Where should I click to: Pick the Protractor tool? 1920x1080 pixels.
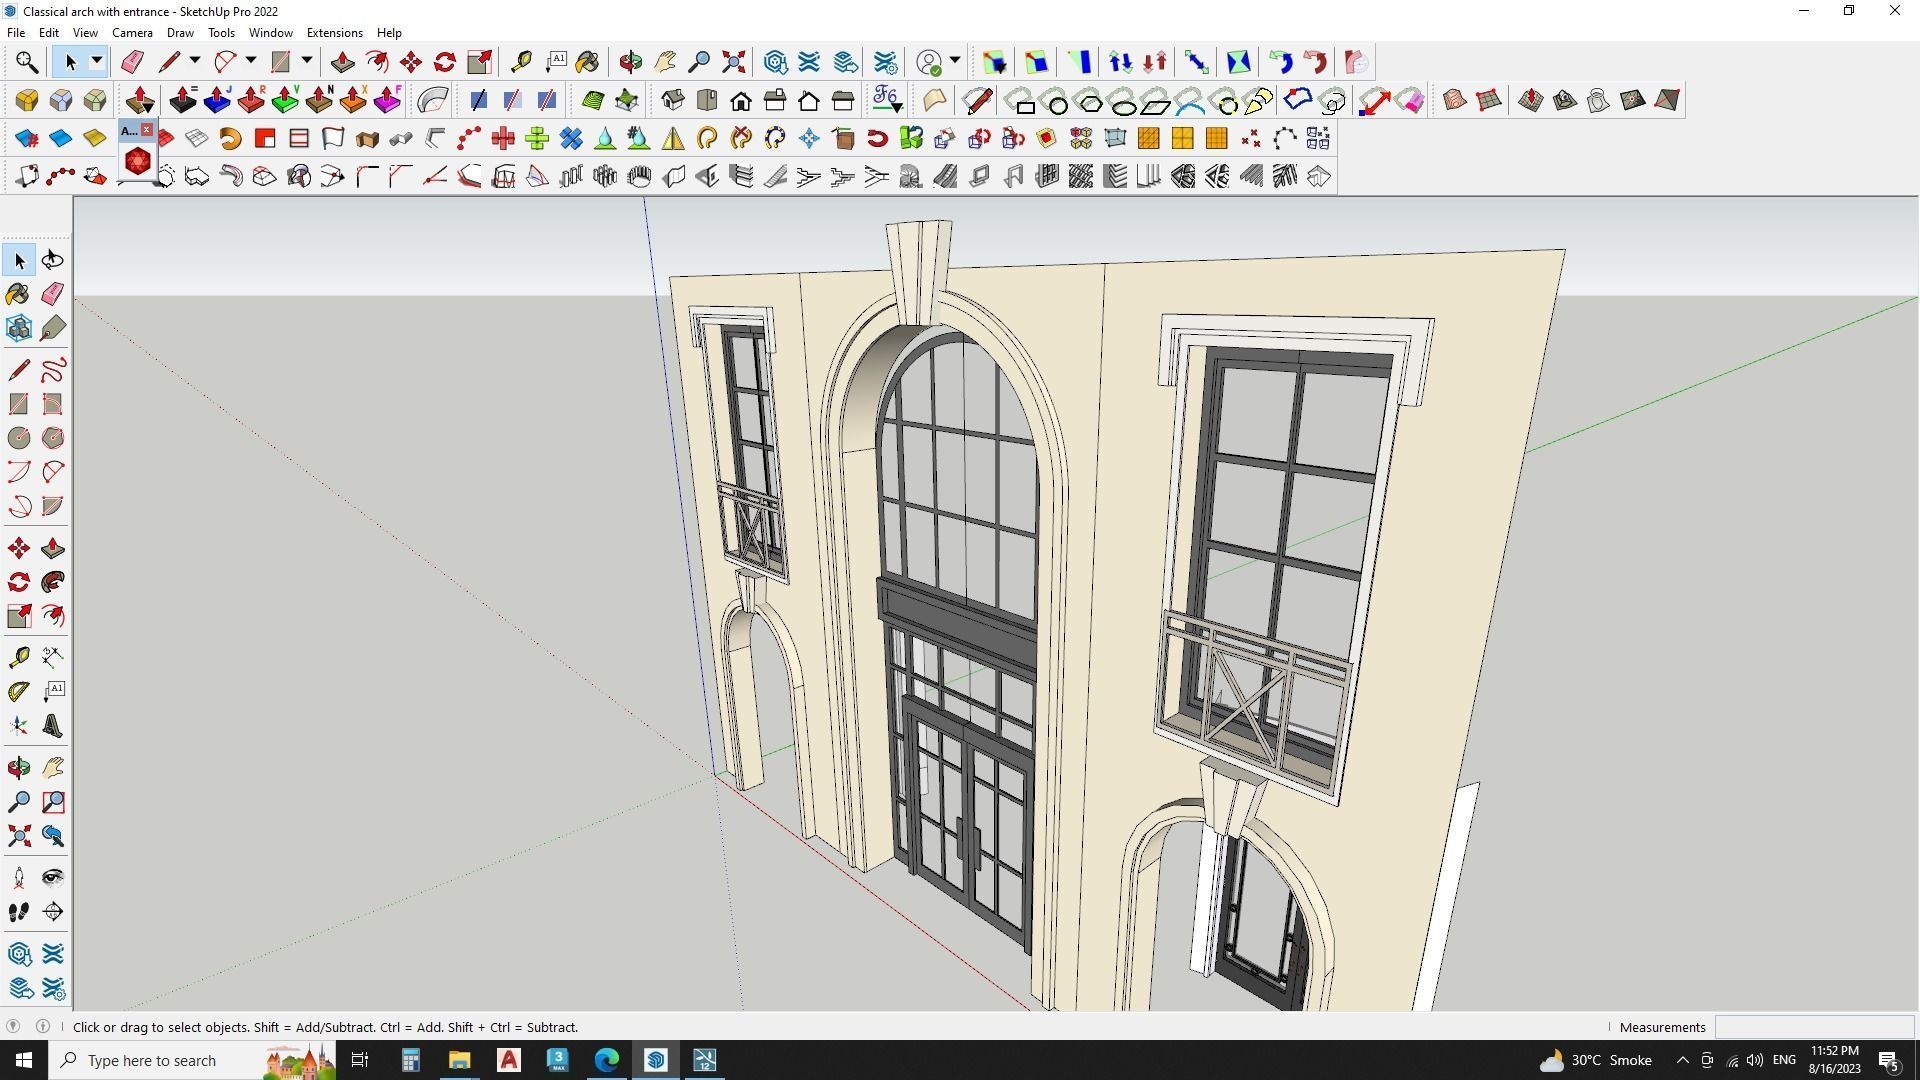click(19, 691)
